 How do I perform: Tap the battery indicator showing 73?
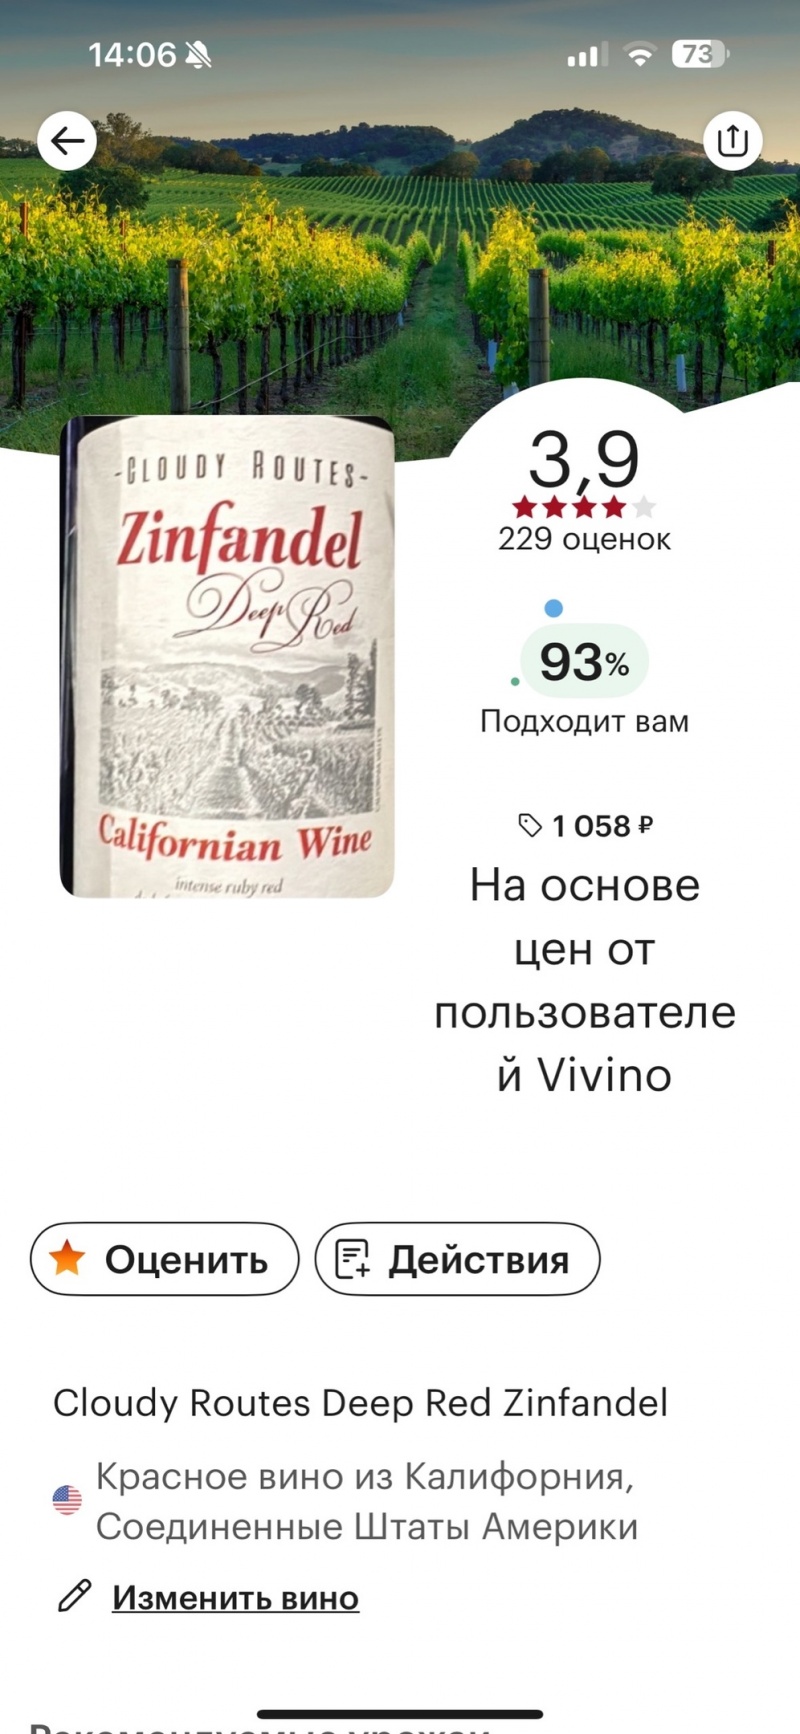point(700,54)
